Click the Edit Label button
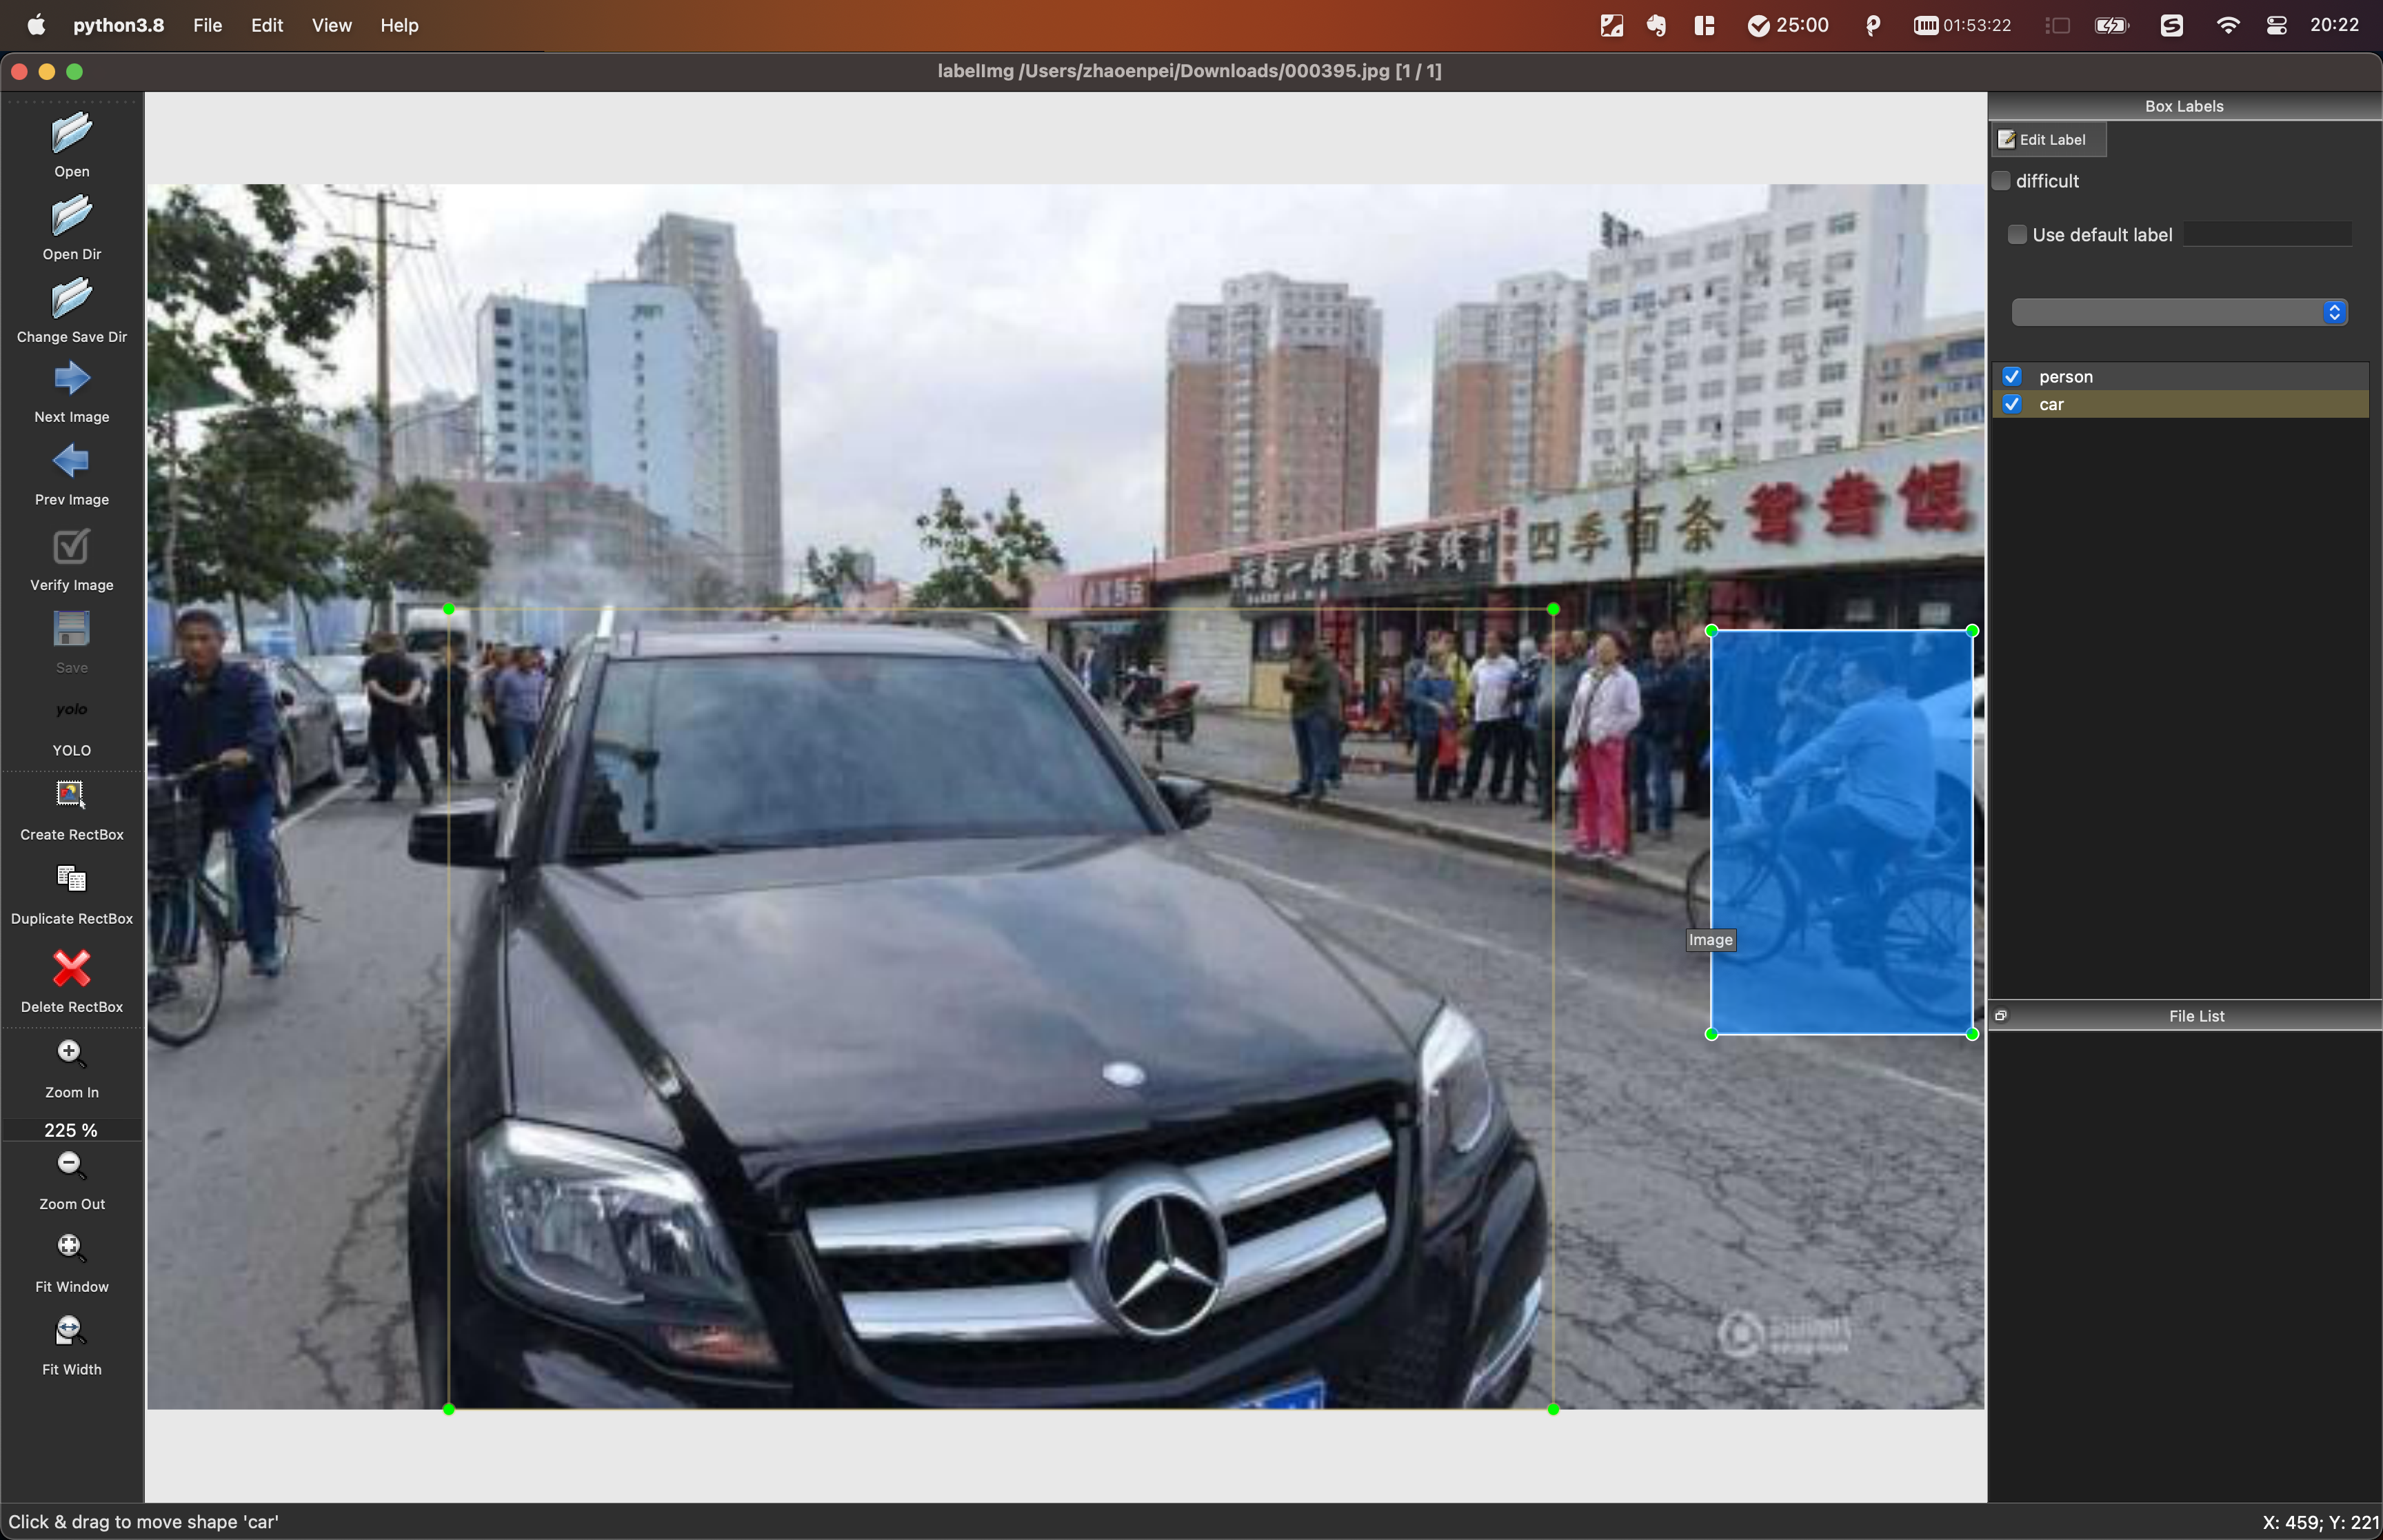Viewport: 2383px width, 1540px height. [2049, 140]
